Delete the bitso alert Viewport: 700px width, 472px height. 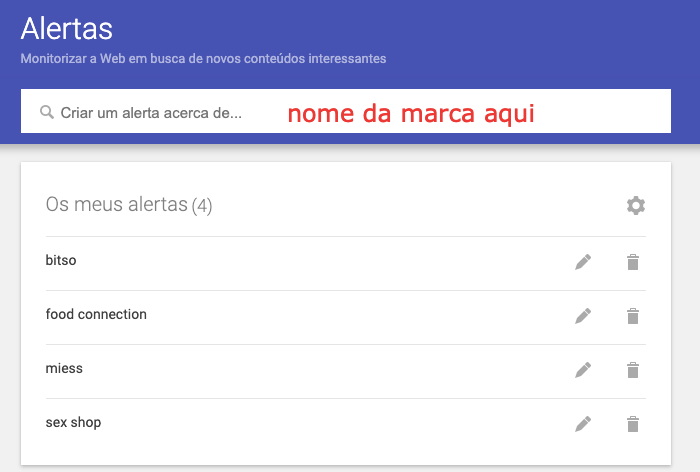click(633, 262)
